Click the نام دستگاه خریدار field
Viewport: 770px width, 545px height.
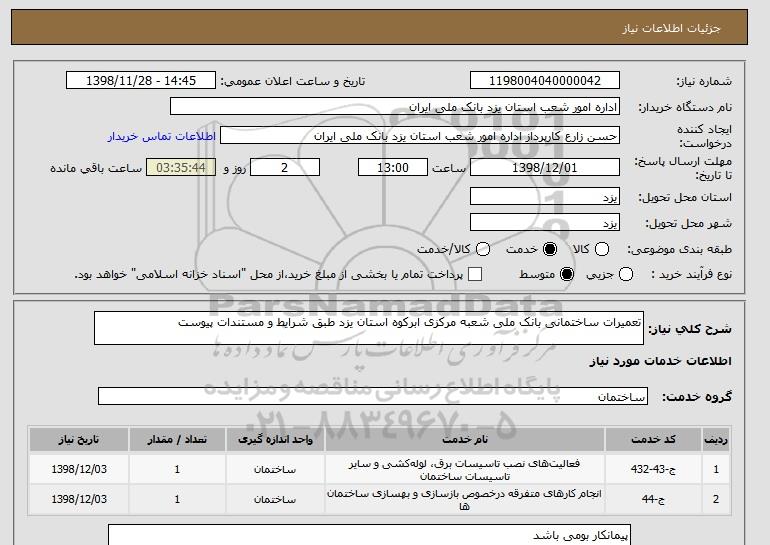pyautogui.click(x=395, y=107)
